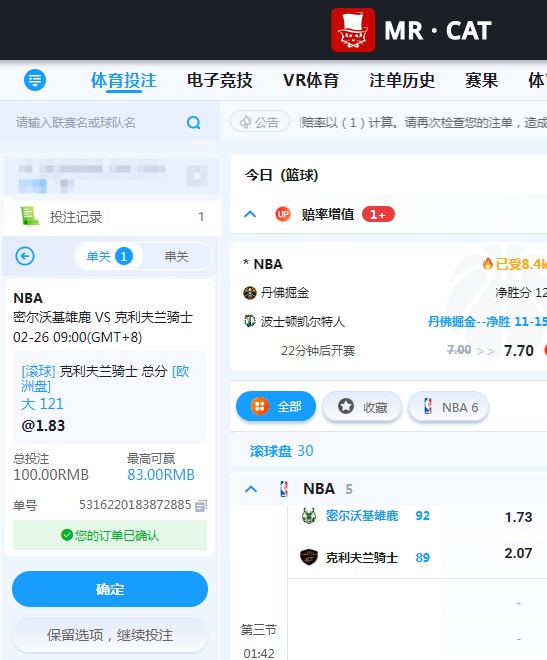Click the 02-26 09:00(GMT+8) match time
Viewport: 547px width, 660px height.
coord(77,337)
